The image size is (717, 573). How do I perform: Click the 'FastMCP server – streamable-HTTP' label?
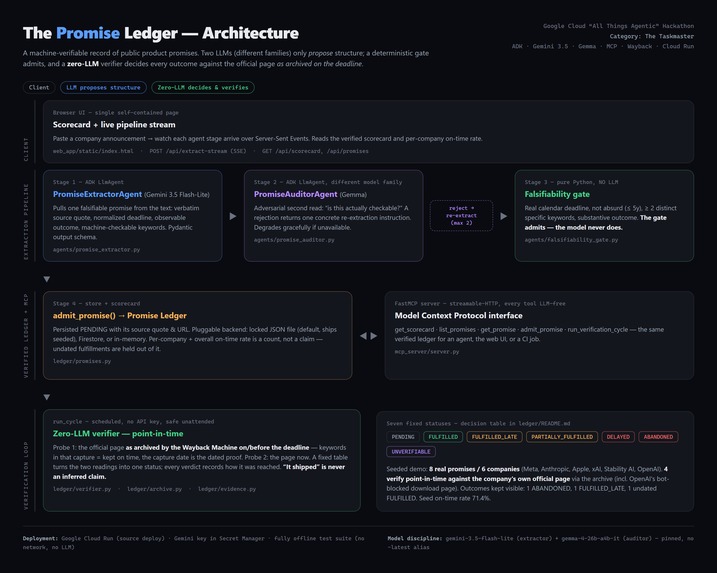click(x=480, y=304)
